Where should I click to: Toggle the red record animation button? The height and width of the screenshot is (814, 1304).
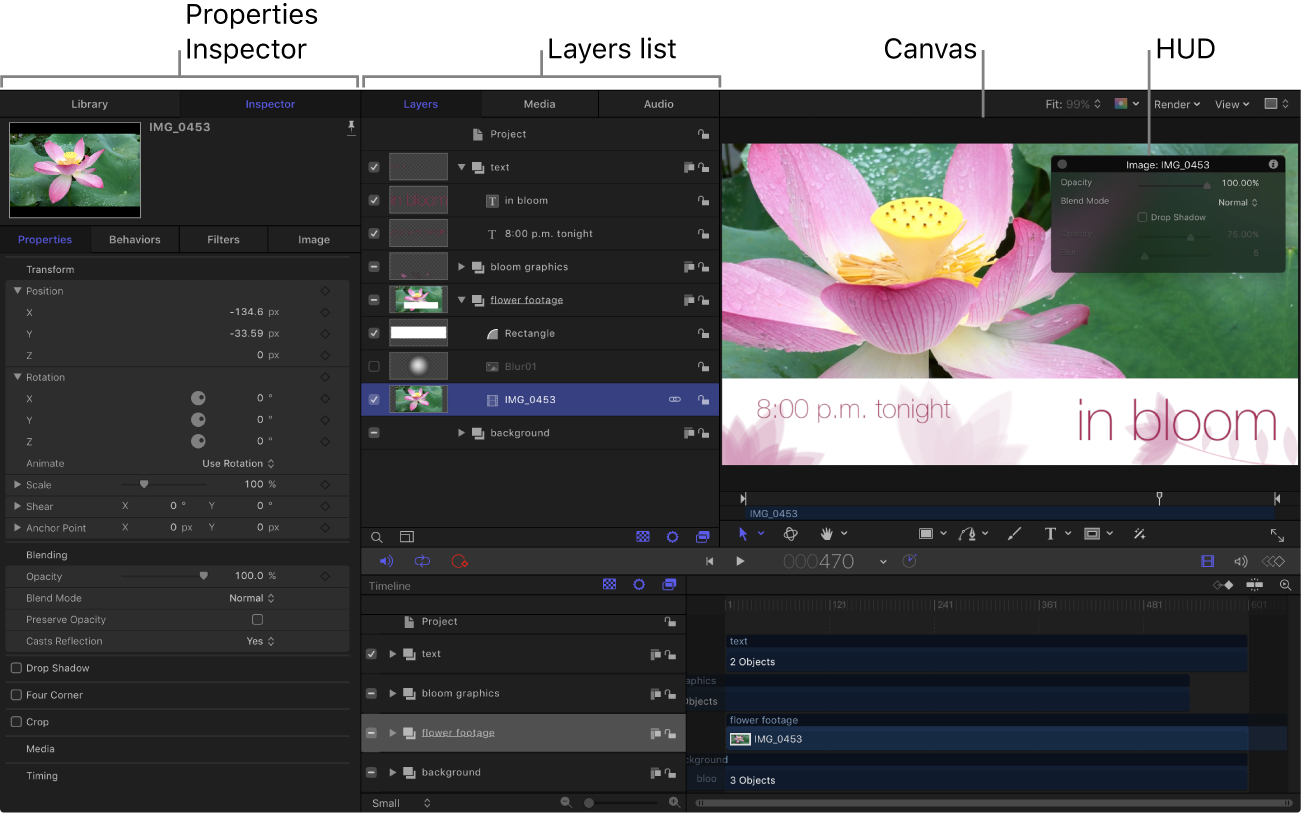pyautogui.click(x=460, y=561)
